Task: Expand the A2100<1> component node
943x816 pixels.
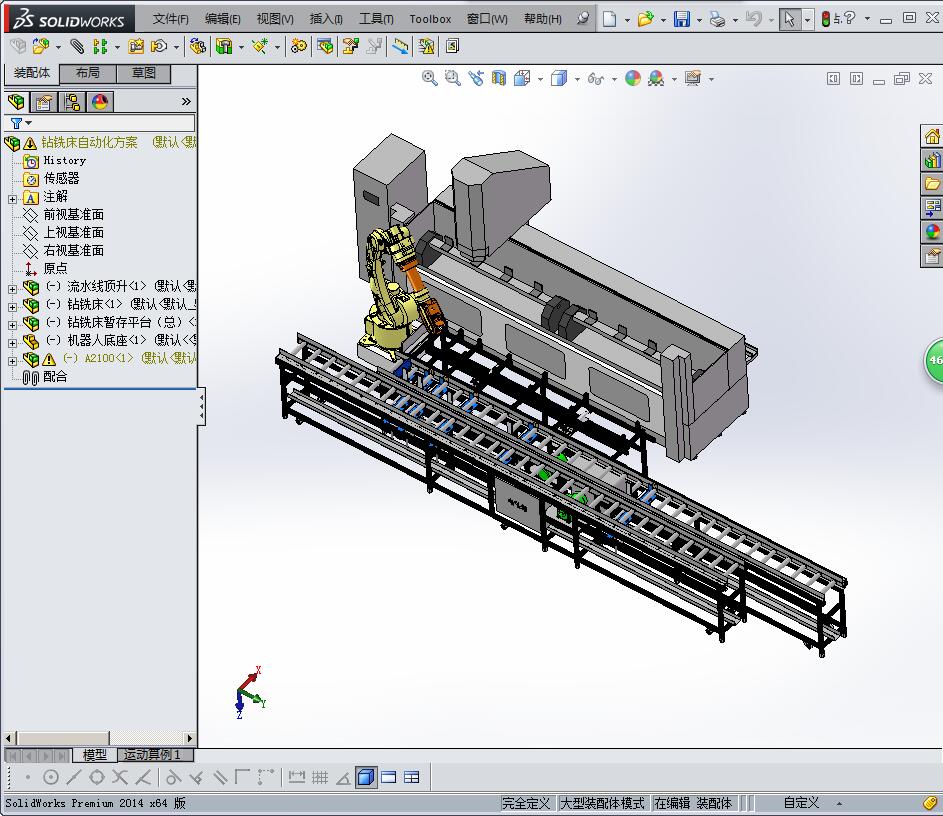Action: click(x=12, y=361)
